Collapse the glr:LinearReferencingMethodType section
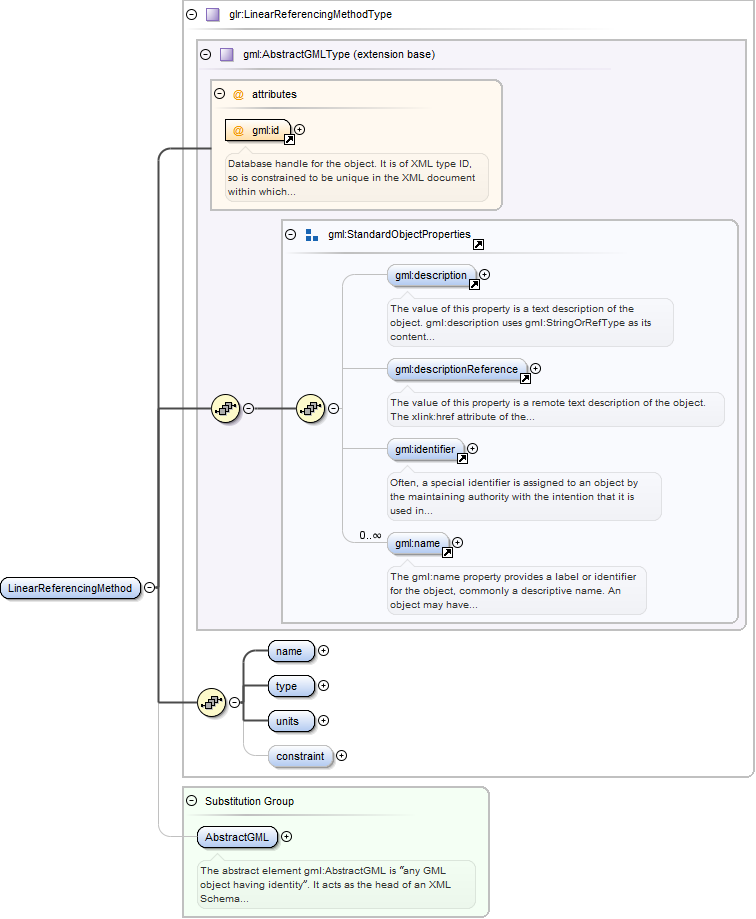Image resolution: width=756 pixels, height=919 pixels. click(192, 15)
